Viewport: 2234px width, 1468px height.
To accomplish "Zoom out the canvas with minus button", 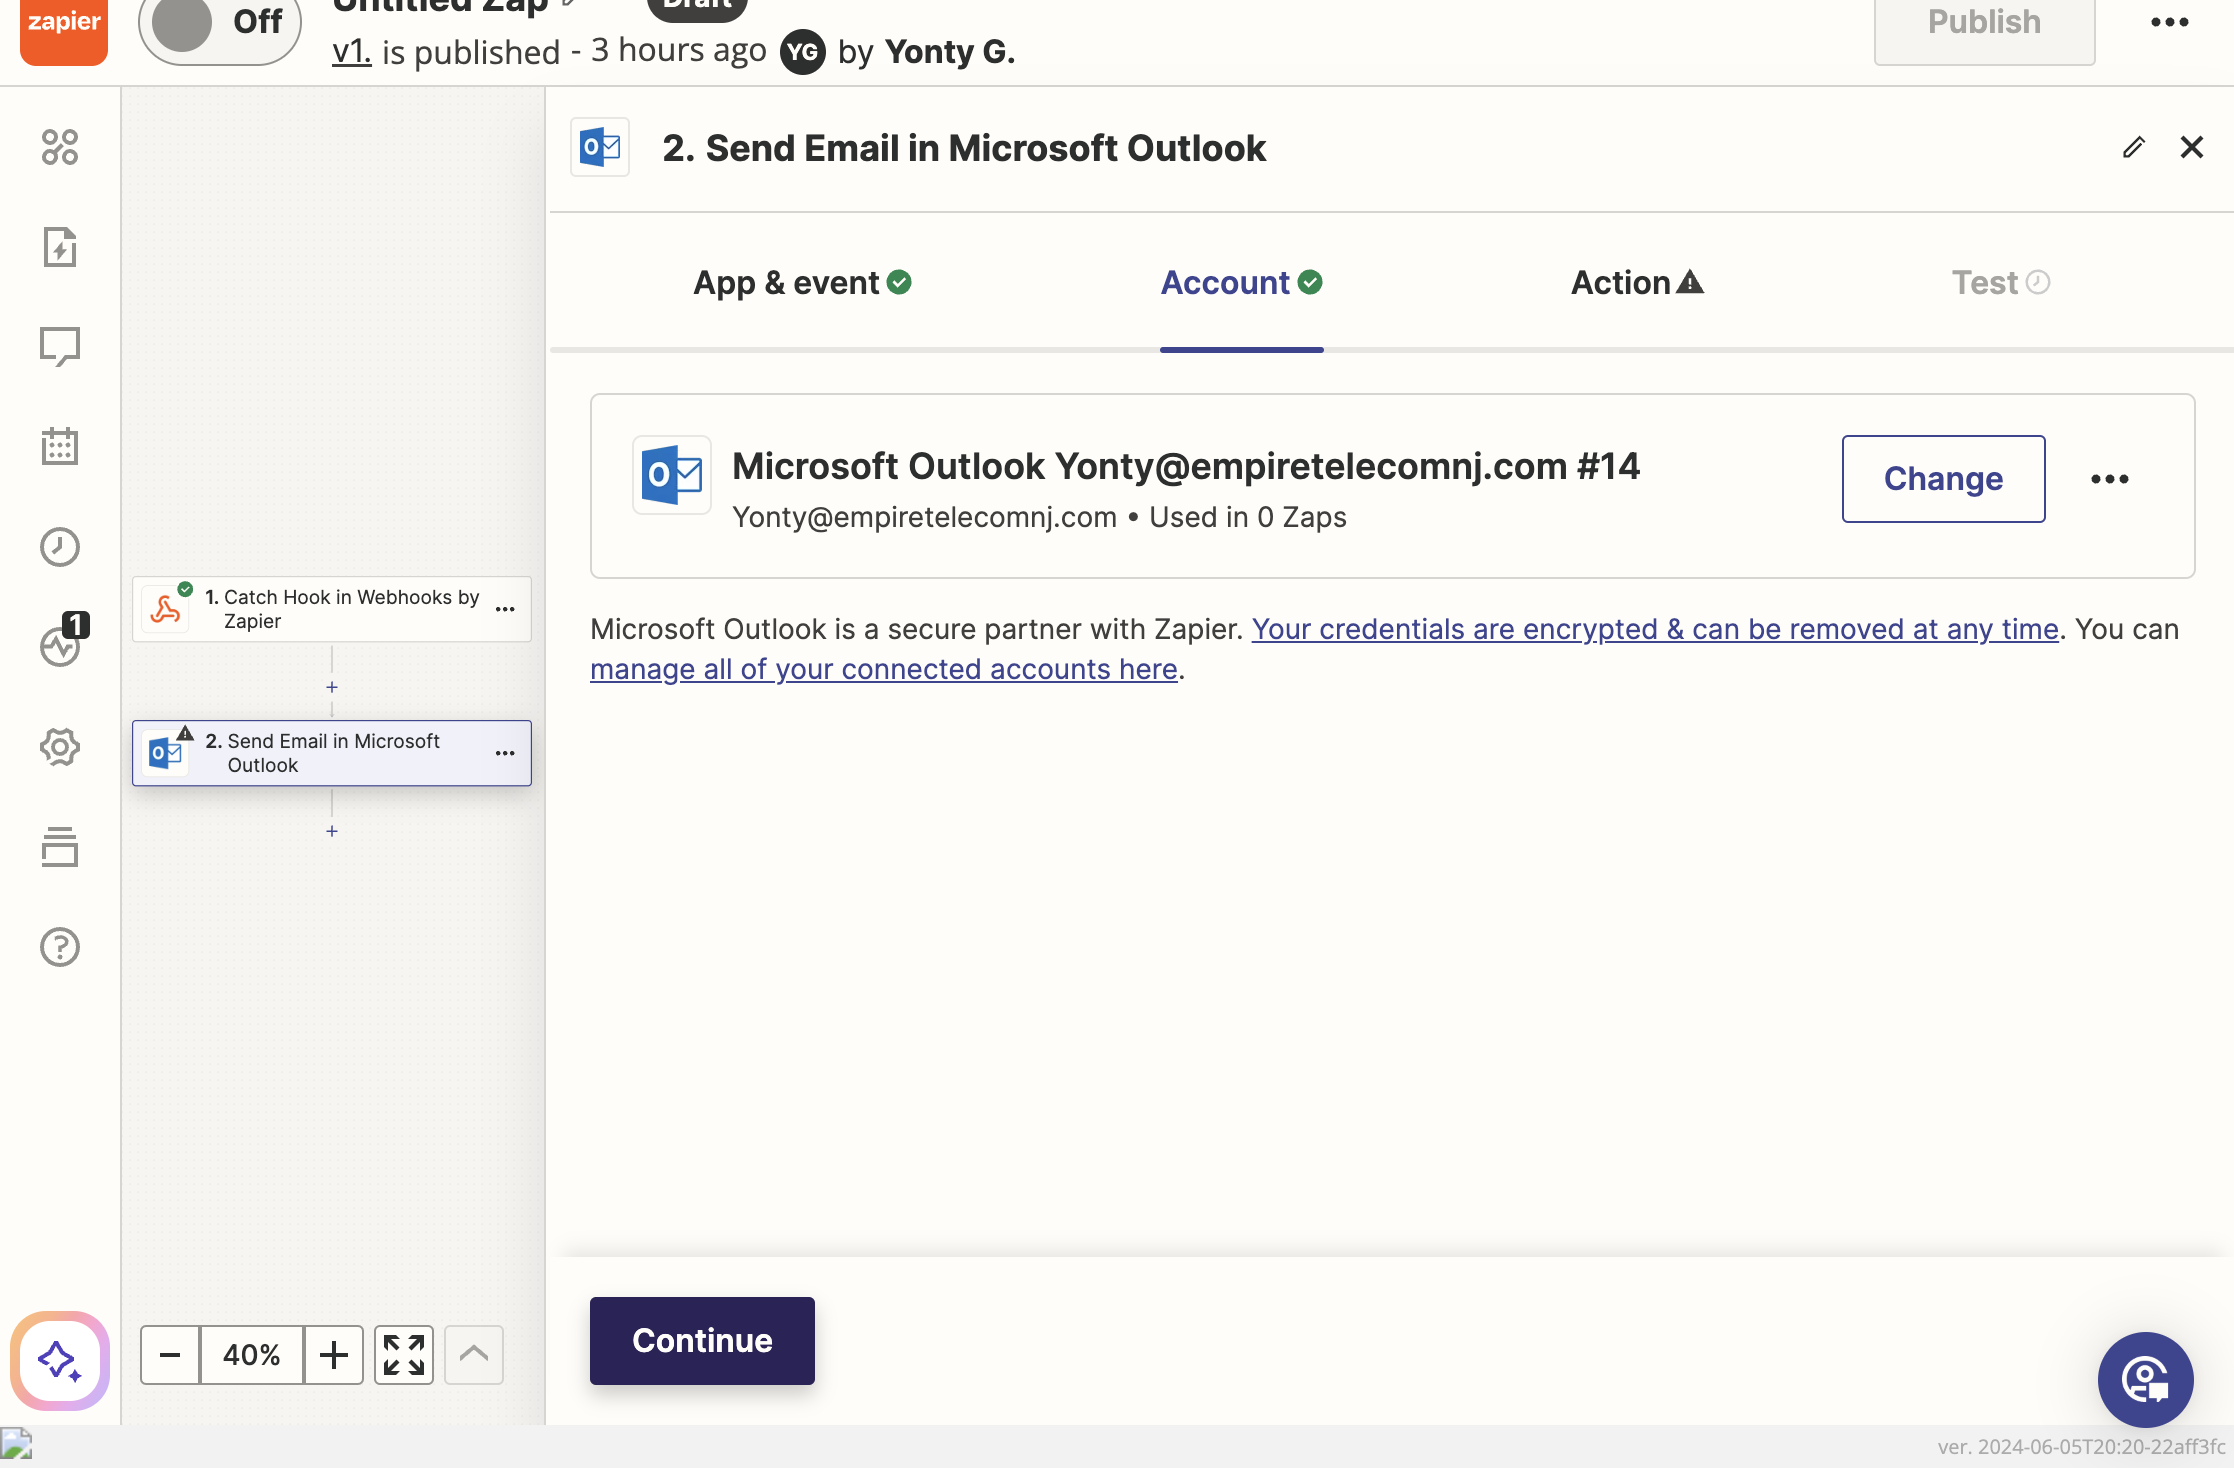I will pyautogui.click(x=170, y=1355).
